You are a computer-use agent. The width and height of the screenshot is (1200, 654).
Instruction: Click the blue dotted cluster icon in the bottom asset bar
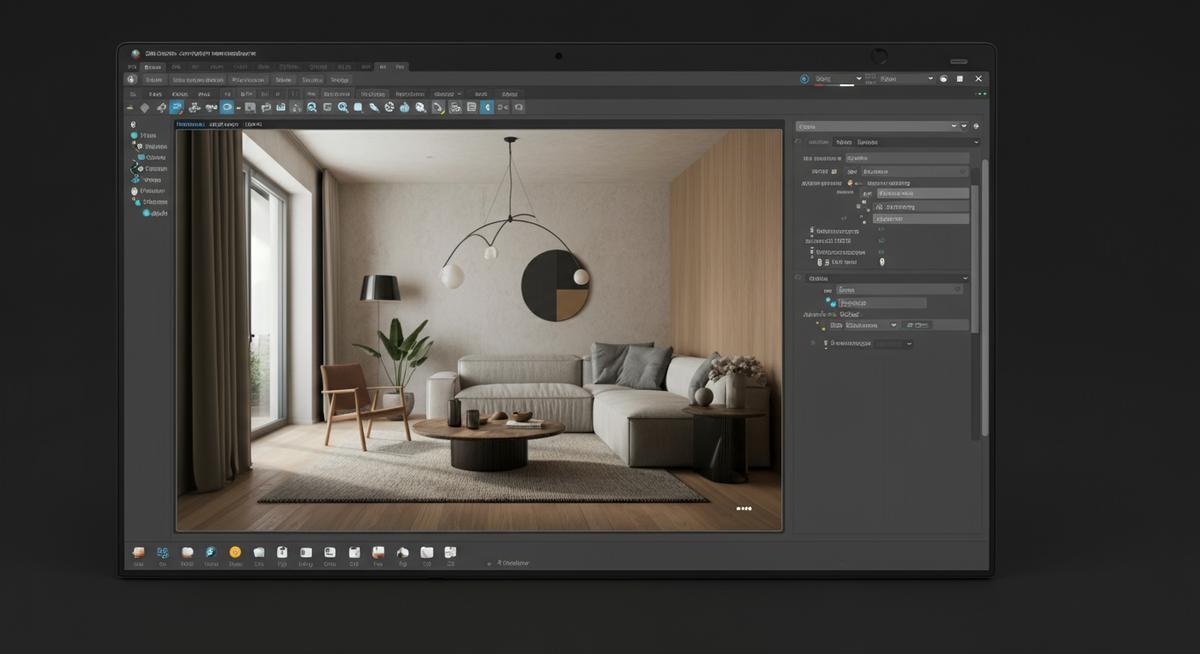point(163,552)
